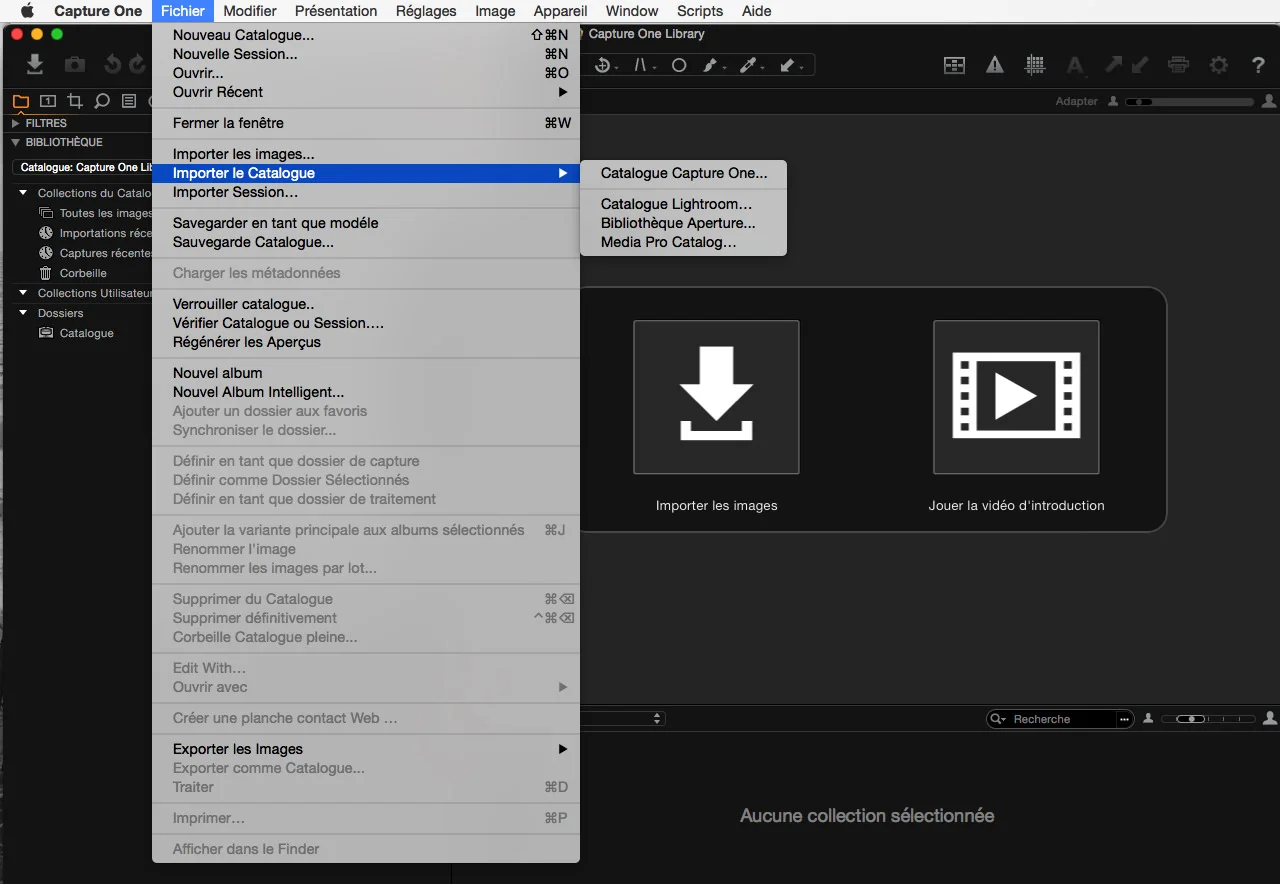
Task: Select Verrouiller catalogue.. menu item
Action: [x=366, y=304]
